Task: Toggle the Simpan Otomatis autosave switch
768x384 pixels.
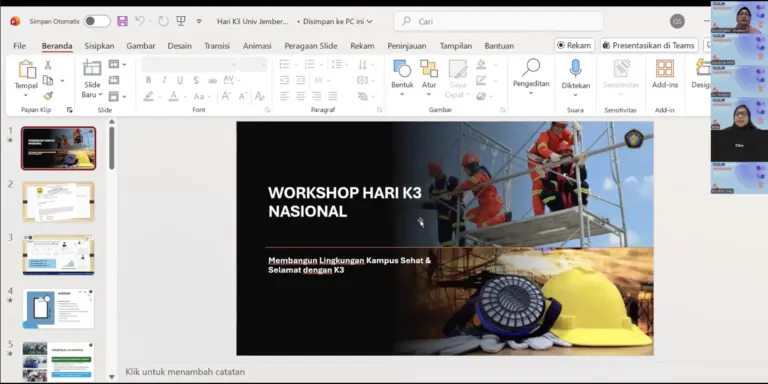Action: [x=97, y=21]
